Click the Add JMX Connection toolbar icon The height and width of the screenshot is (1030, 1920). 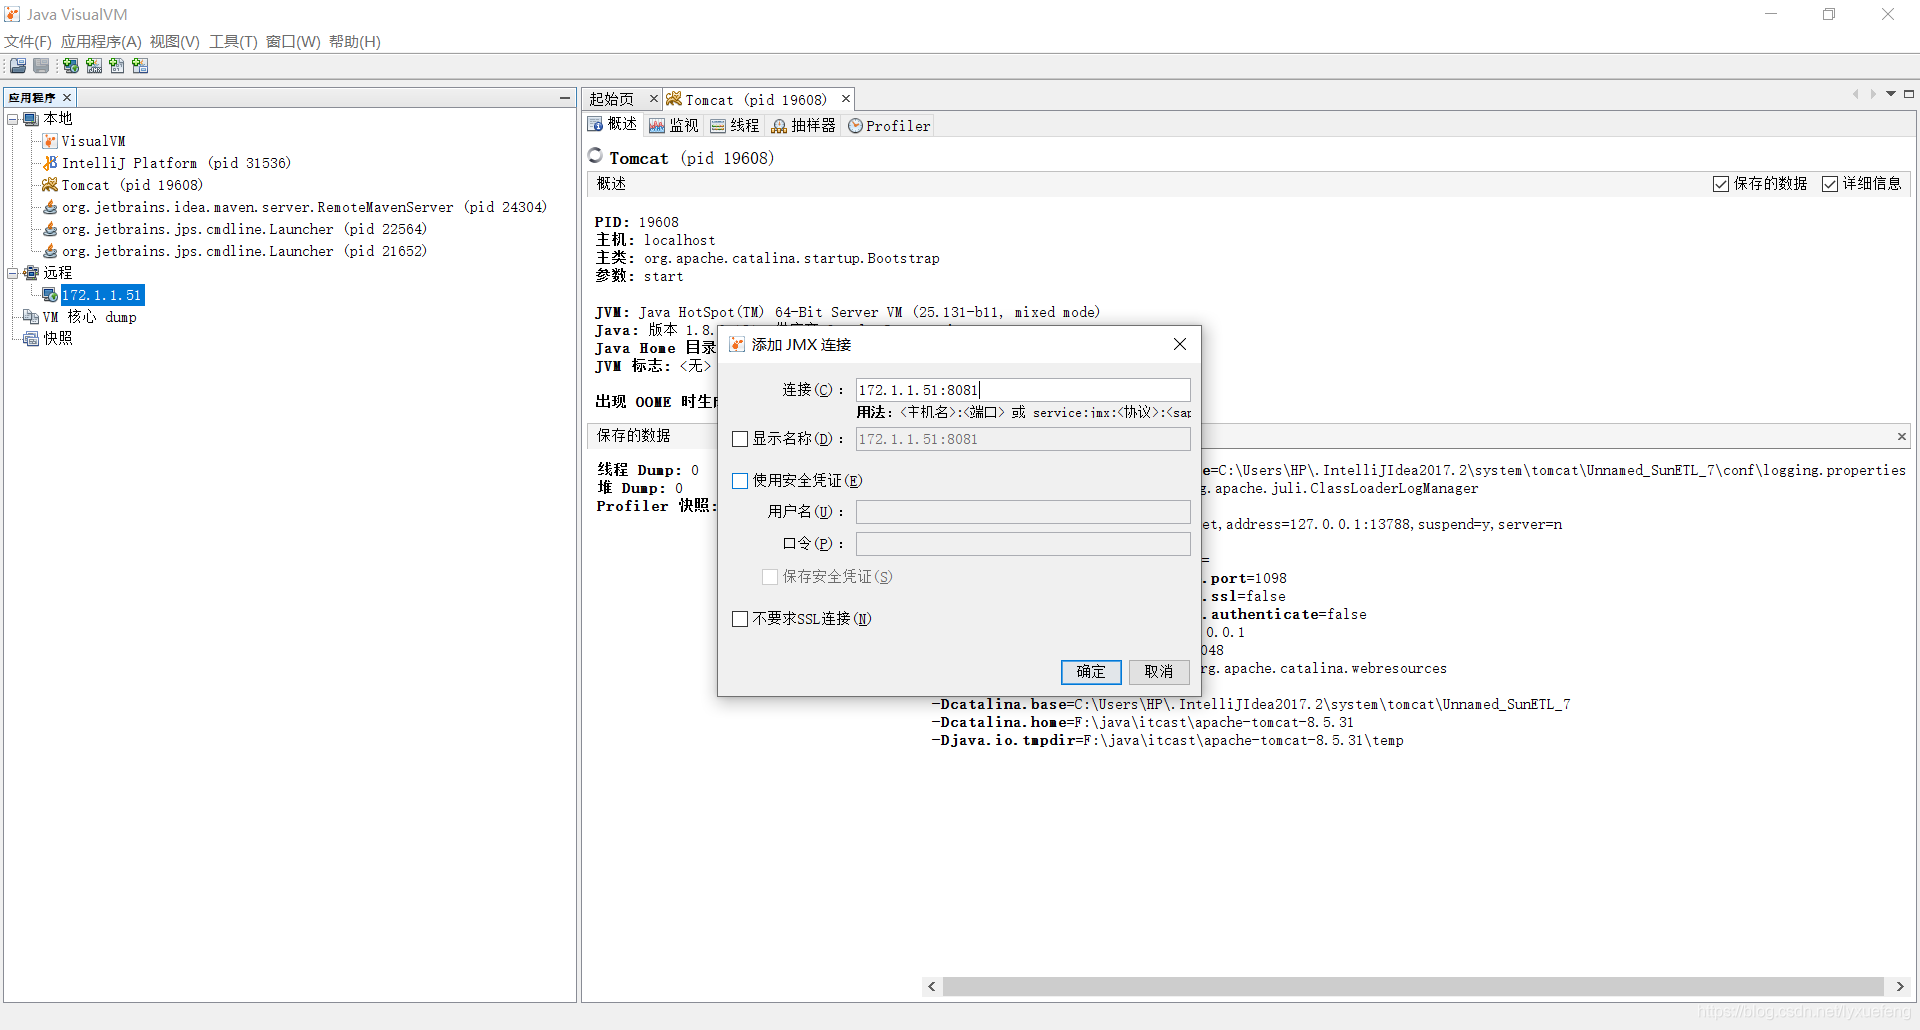tap(94, 66)
